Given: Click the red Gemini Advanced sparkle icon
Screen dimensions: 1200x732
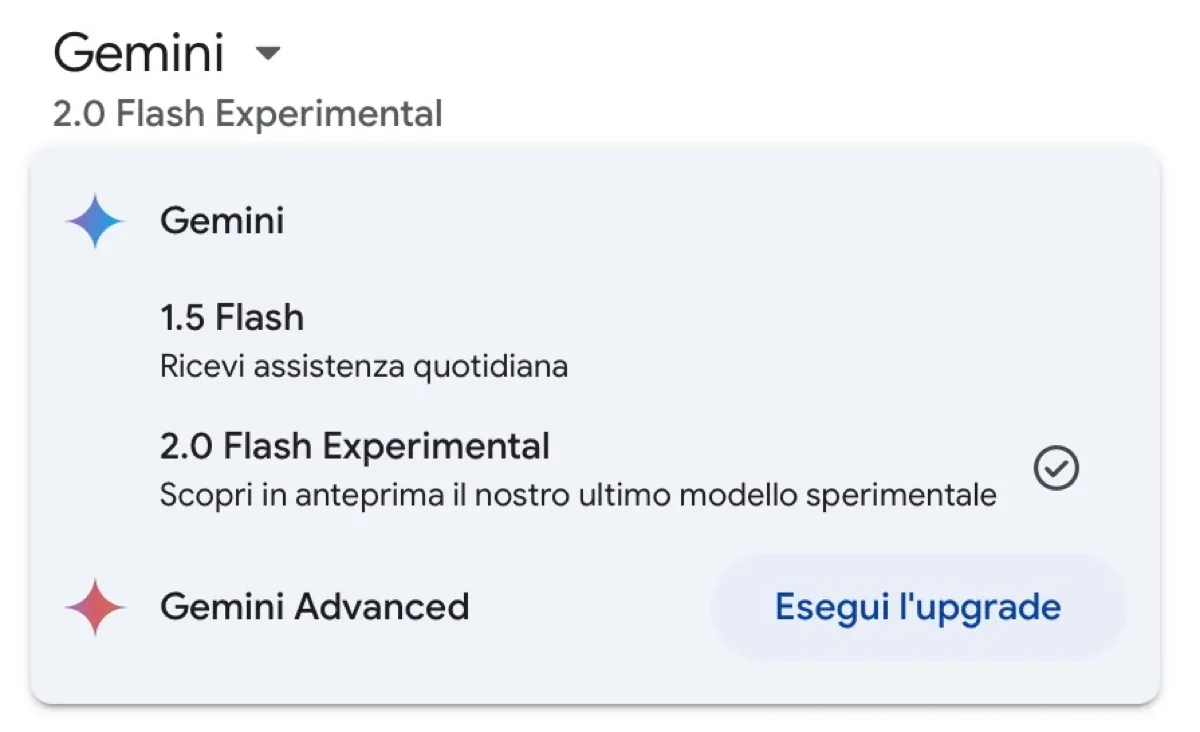Looking at the screenshot, I should pyautogui.click(x=94, y=606).
